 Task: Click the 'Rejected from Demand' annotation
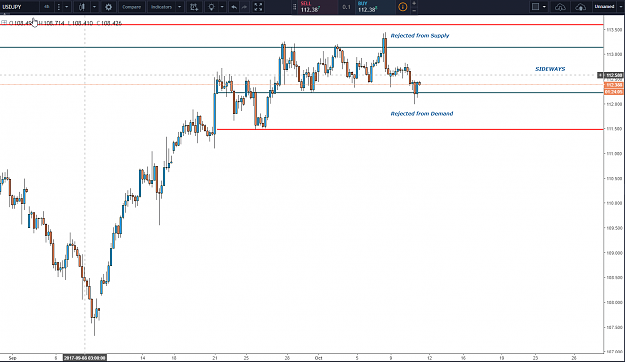[422, 114]
